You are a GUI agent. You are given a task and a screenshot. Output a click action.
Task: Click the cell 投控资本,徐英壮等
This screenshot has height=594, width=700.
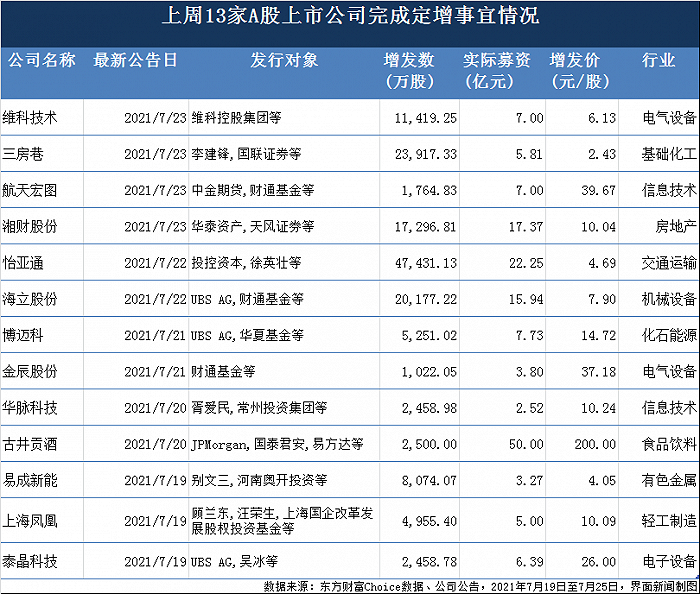coord(246,263)
